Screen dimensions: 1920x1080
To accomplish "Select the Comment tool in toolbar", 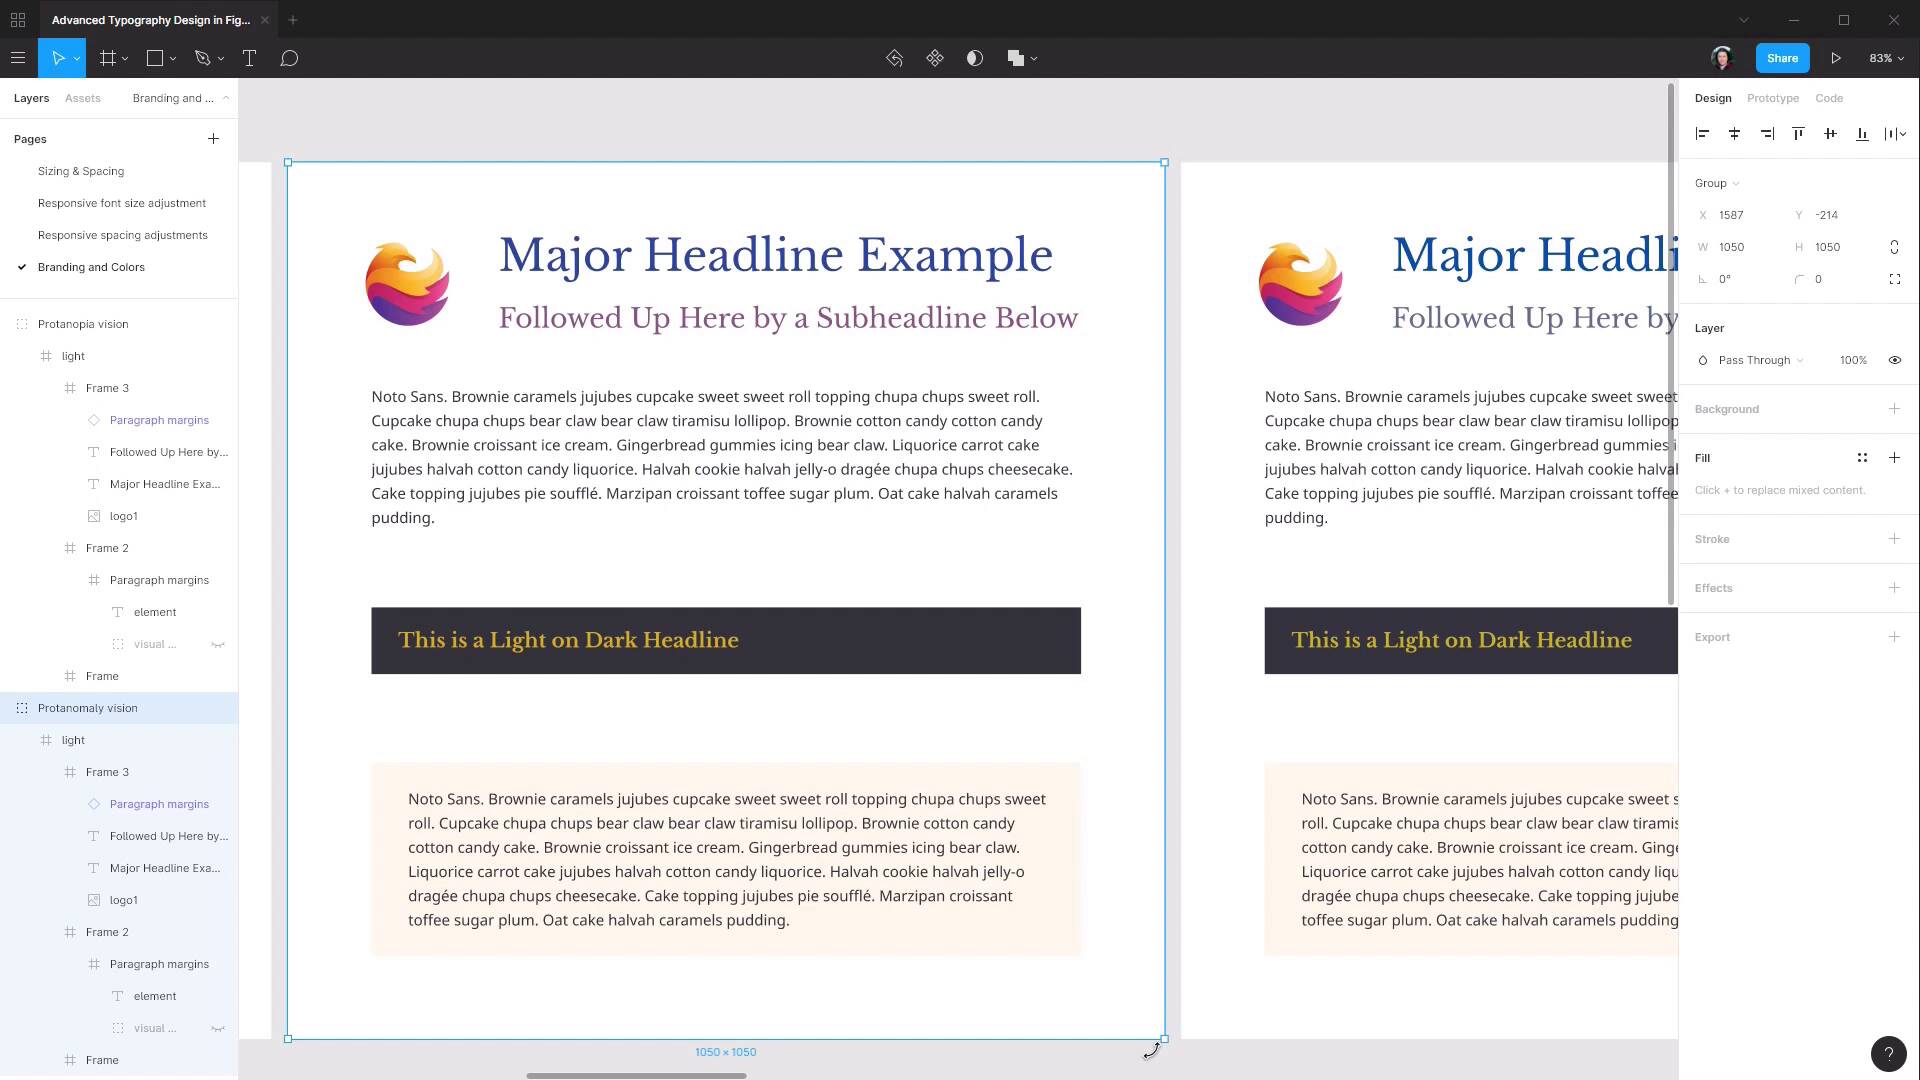I will (290, 58).
